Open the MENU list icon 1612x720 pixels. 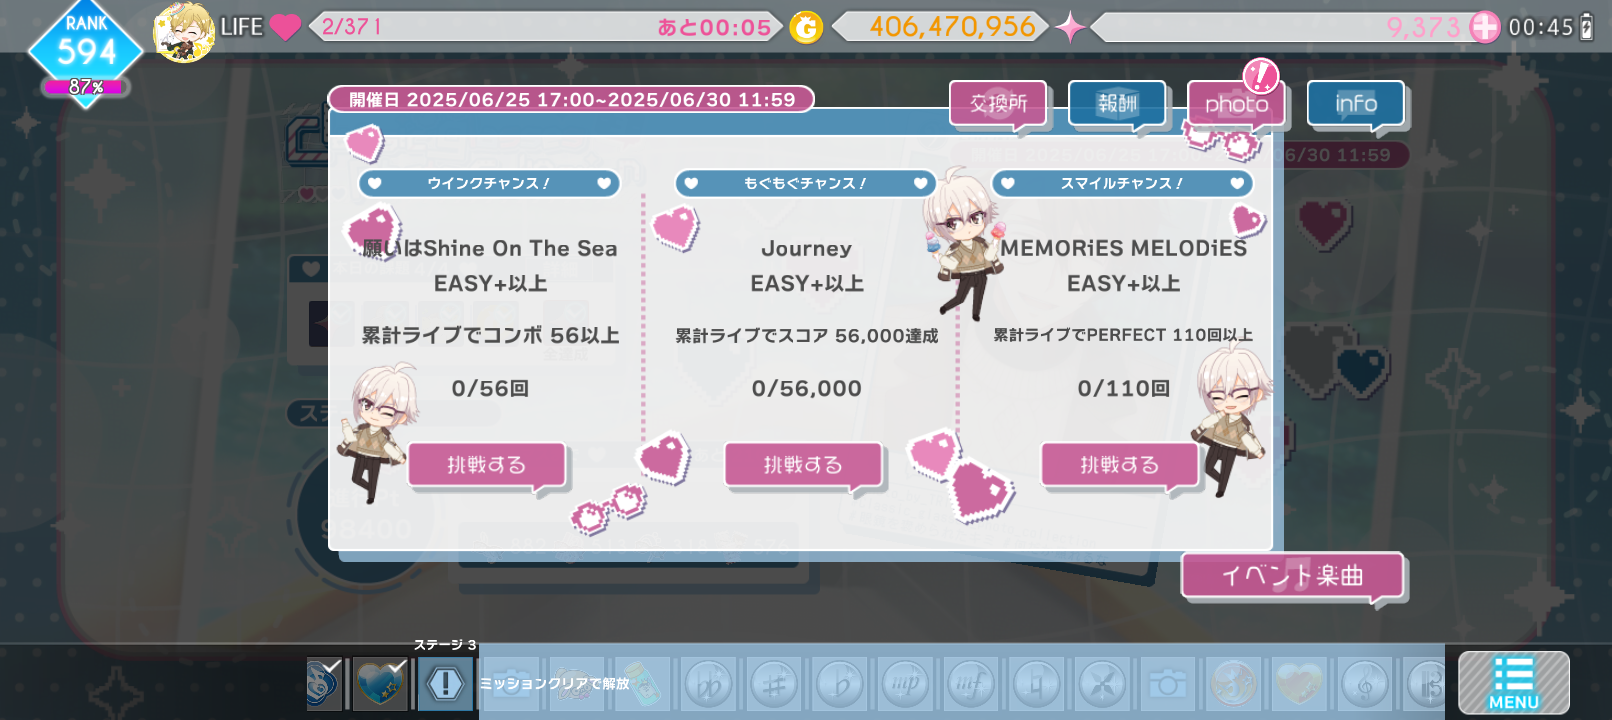[1513, 683]
